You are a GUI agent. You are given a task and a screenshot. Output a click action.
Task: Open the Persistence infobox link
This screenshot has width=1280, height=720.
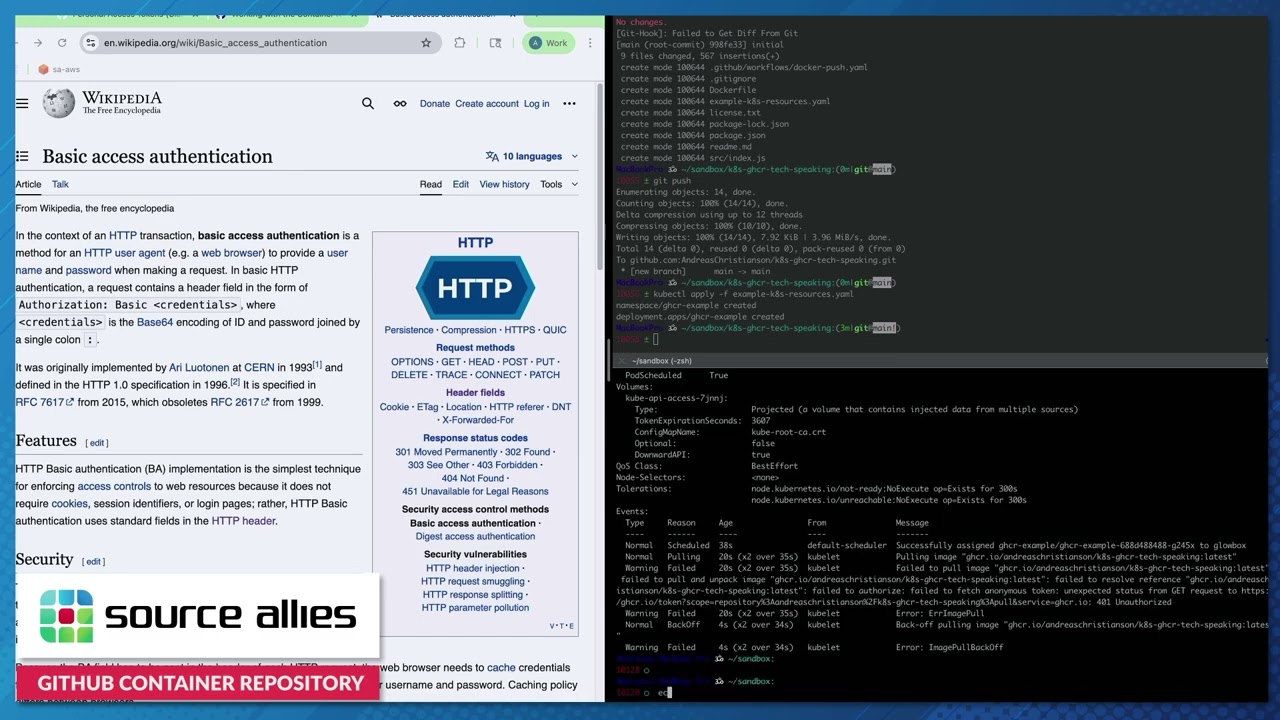pyautogui.click(x=408, y=330)
